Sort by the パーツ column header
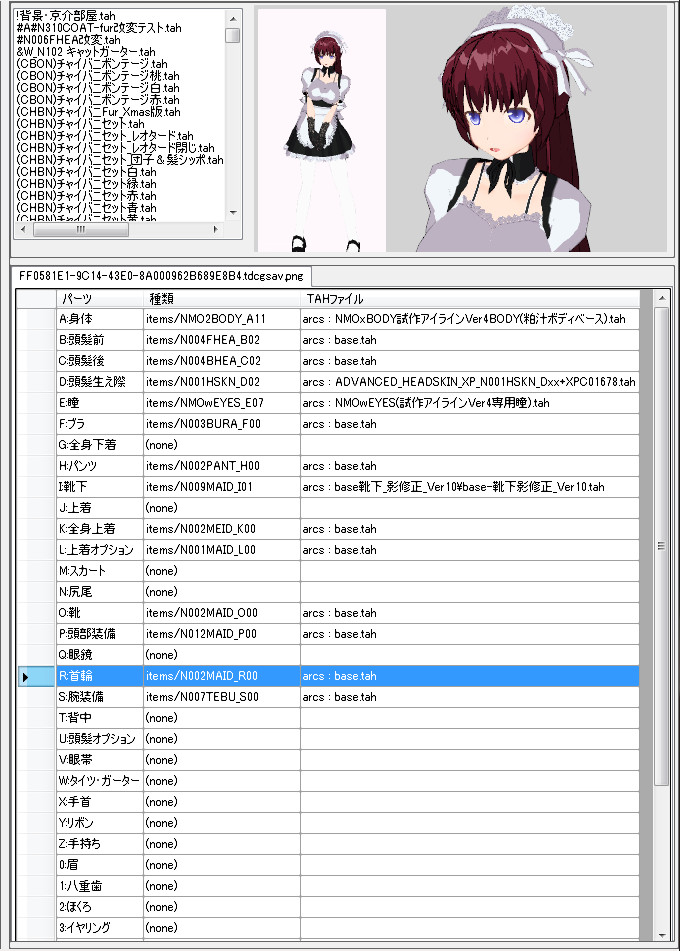The image size is (680, 951). tap(100, 299)
